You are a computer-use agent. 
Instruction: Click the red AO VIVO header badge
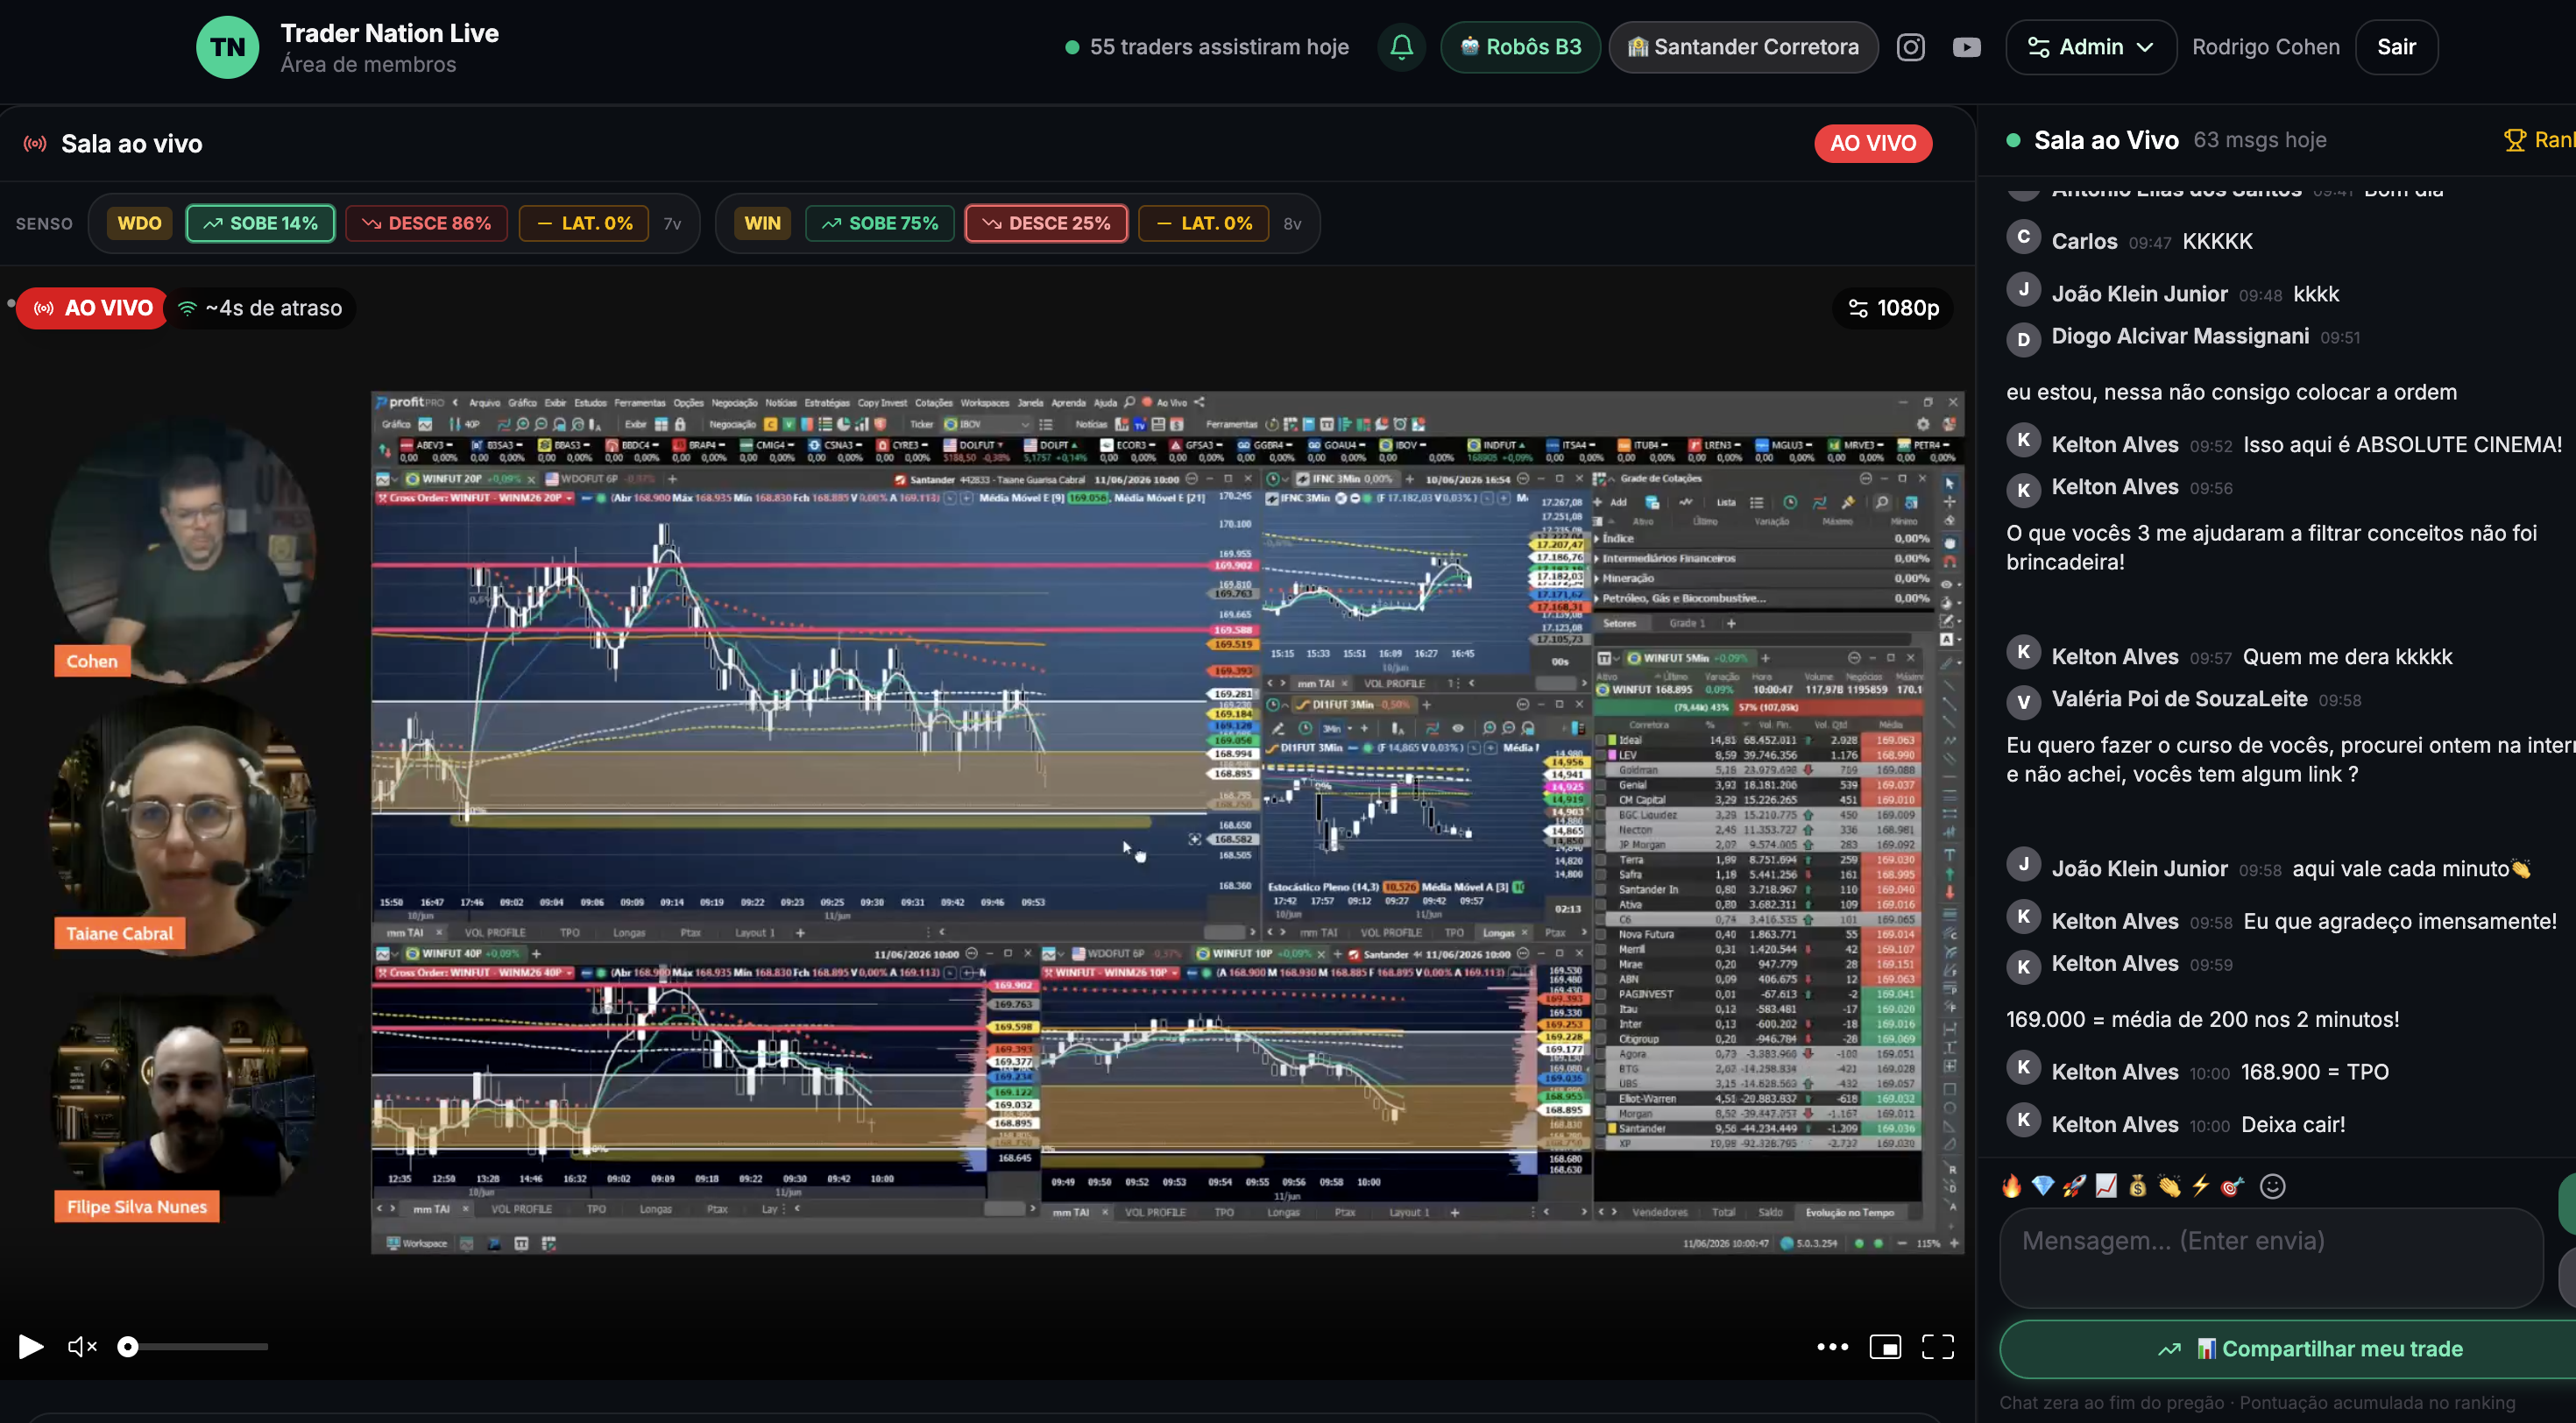pyautogui.click(x=1873, y=143)
